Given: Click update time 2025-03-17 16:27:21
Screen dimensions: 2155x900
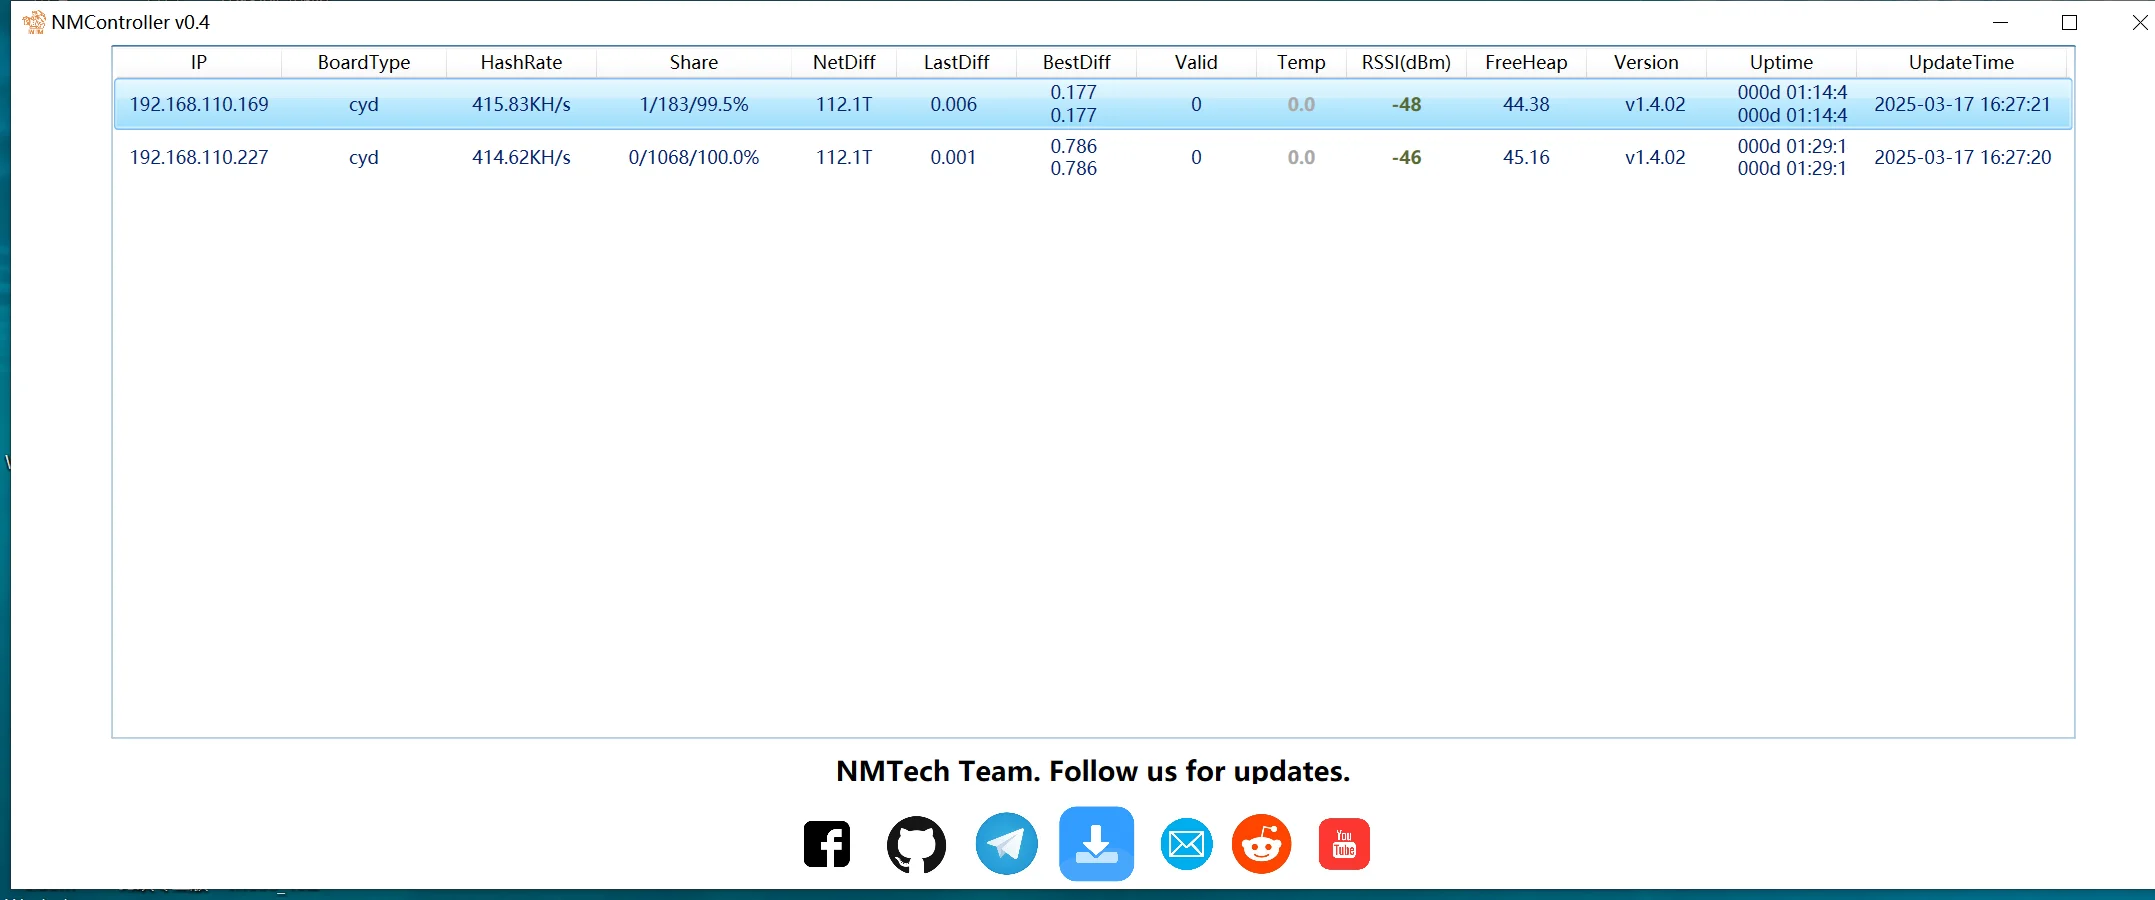Looking at the screenshot, I should [x=1962, y=104].
